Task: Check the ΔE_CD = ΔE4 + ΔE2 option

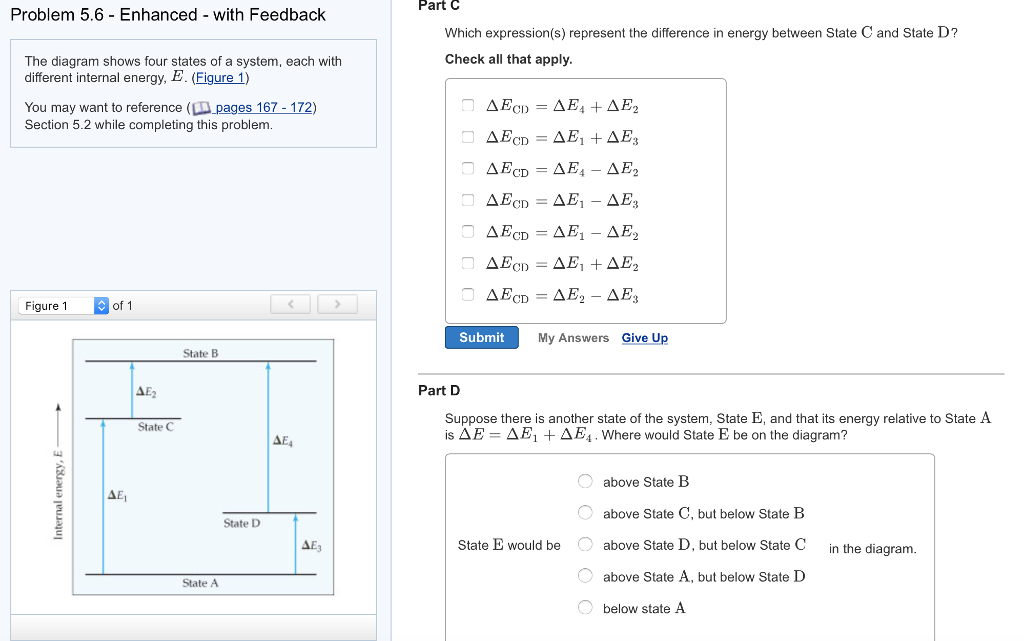Action: coord(467,103)
